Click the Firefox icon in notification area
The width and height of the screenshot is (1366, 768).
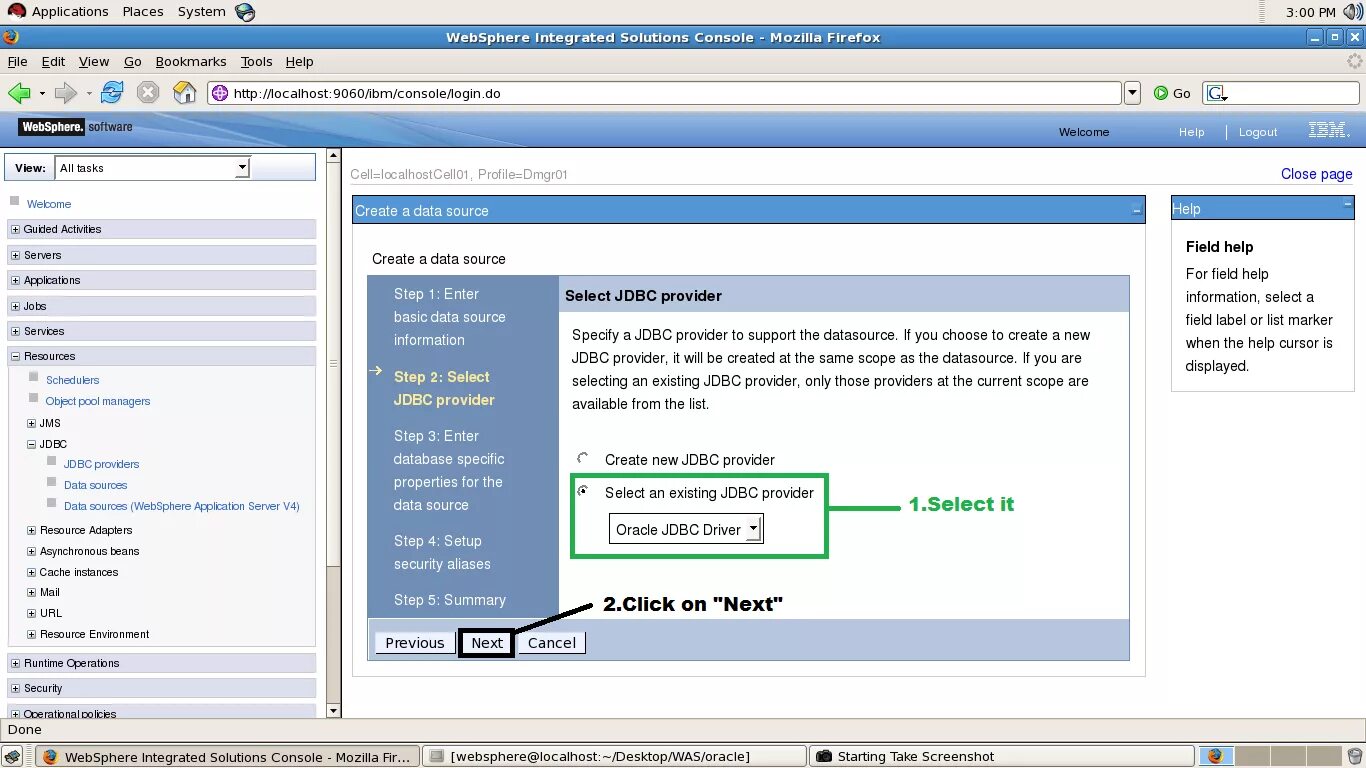pos(1215,757)
